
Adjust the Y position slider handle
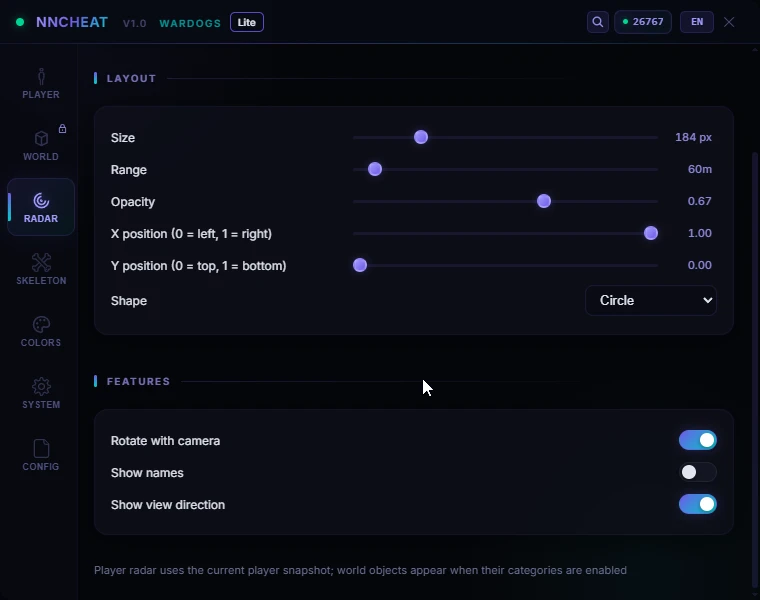(360, 265)
